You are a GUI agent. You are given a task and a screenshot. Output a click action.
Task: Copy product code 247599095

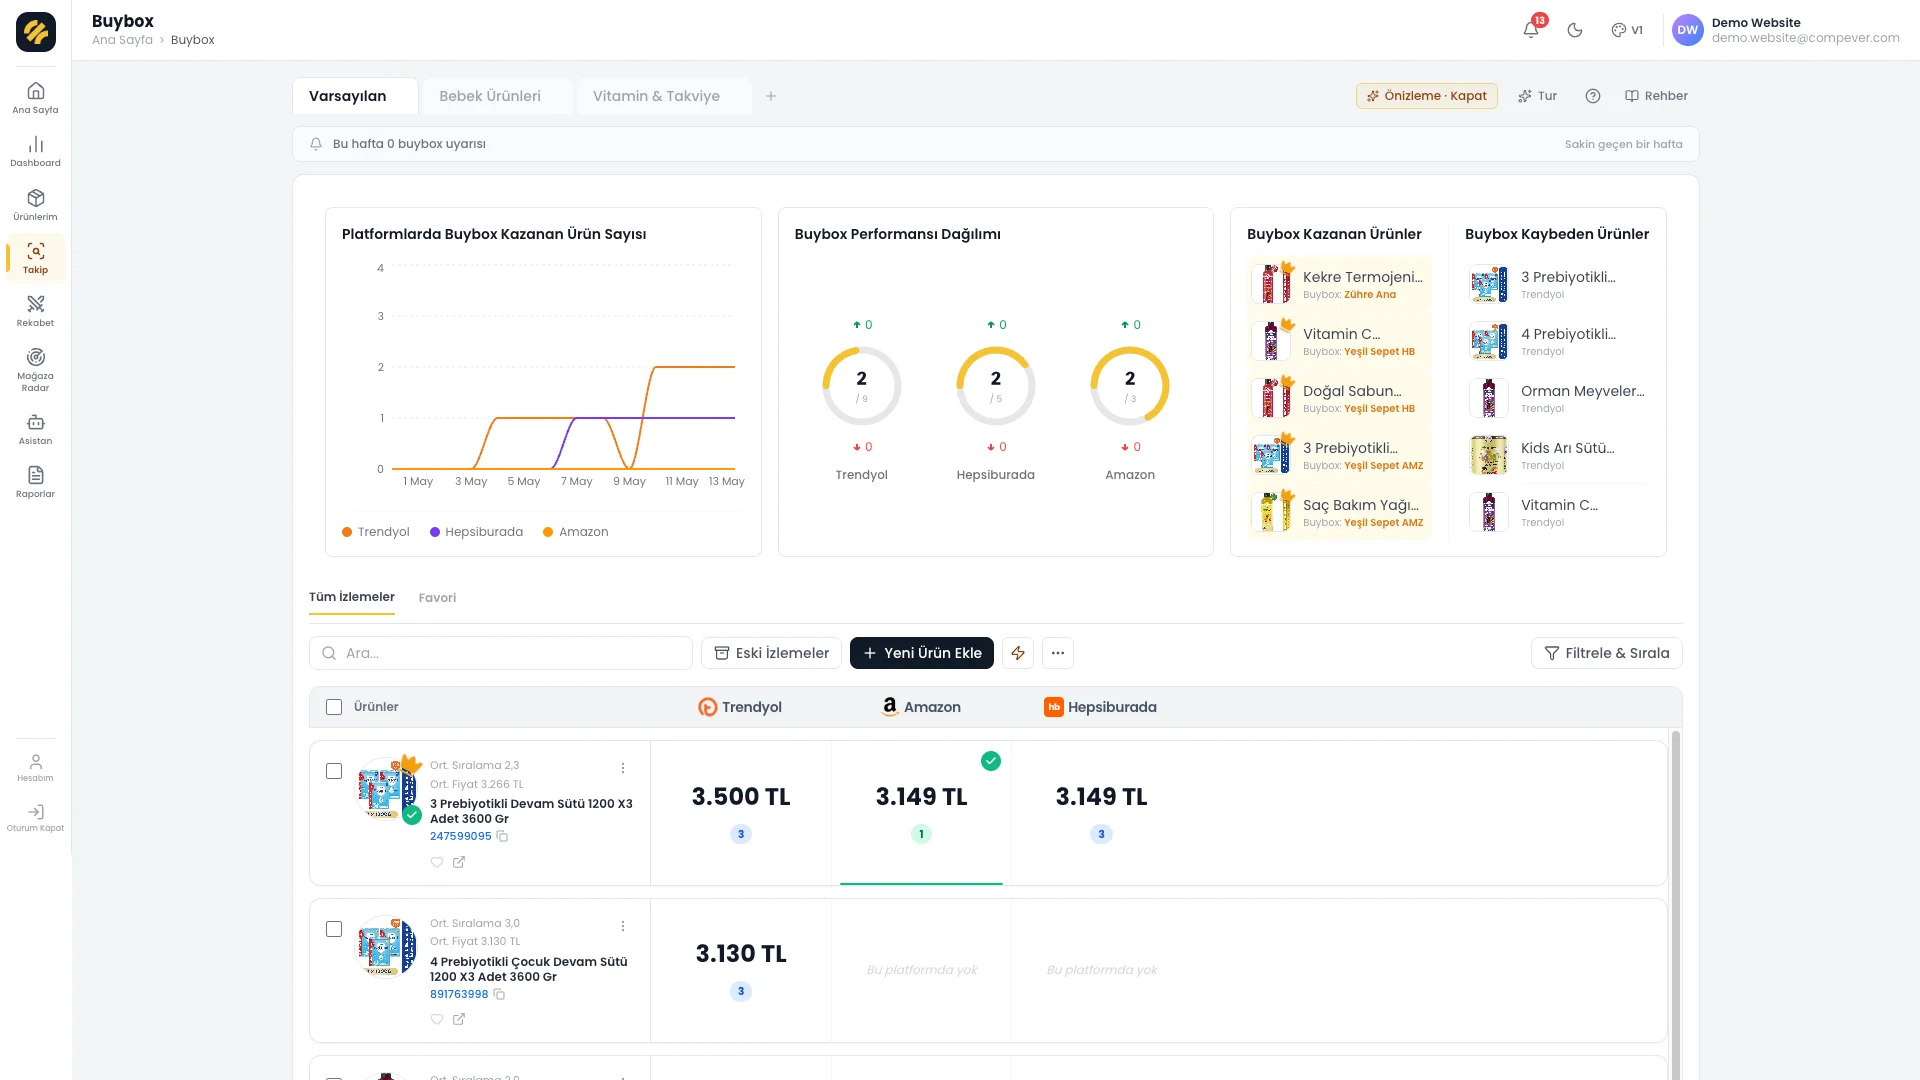point(503,836)
